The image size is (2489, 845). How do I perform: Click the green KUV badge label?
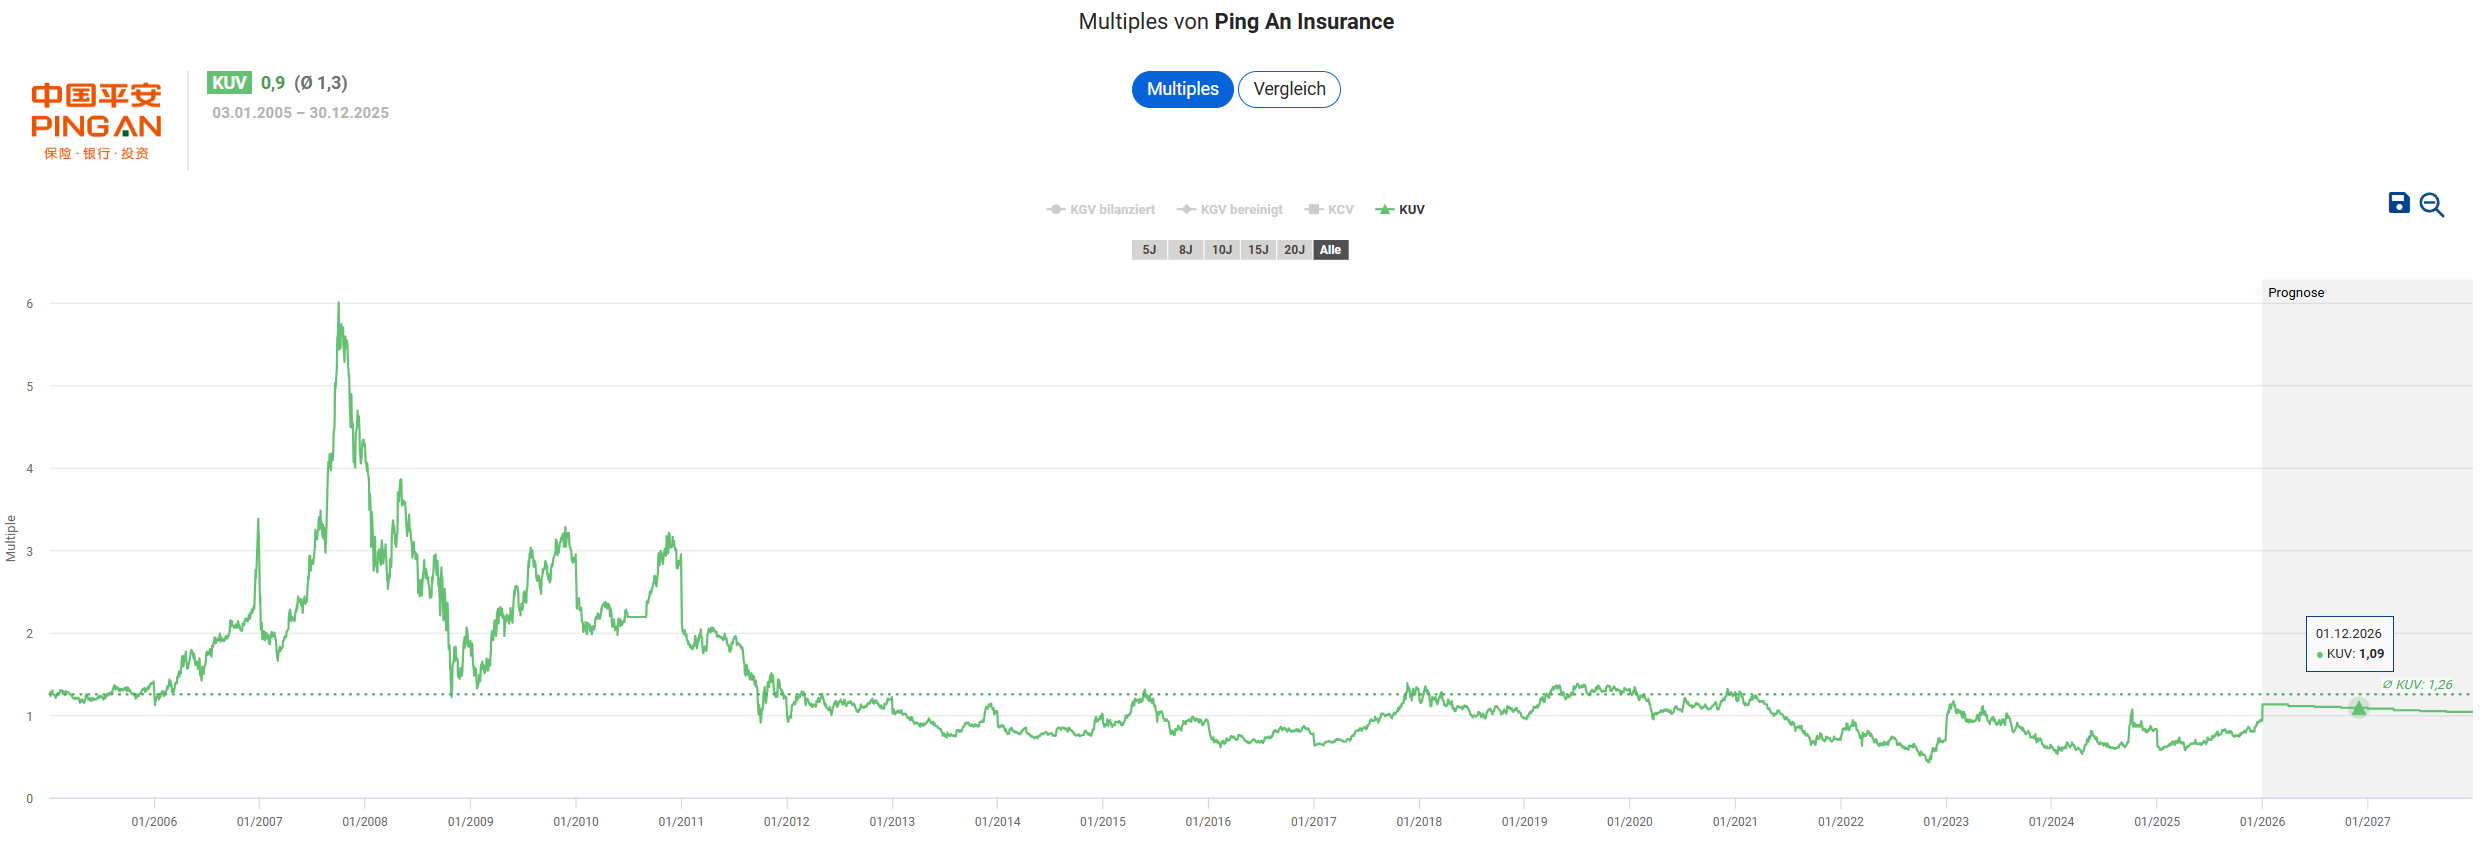pos(229,83)
